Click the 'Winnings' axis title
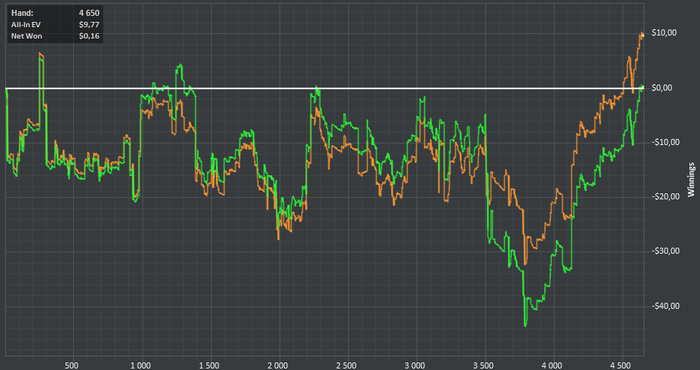 pos(691,179)
